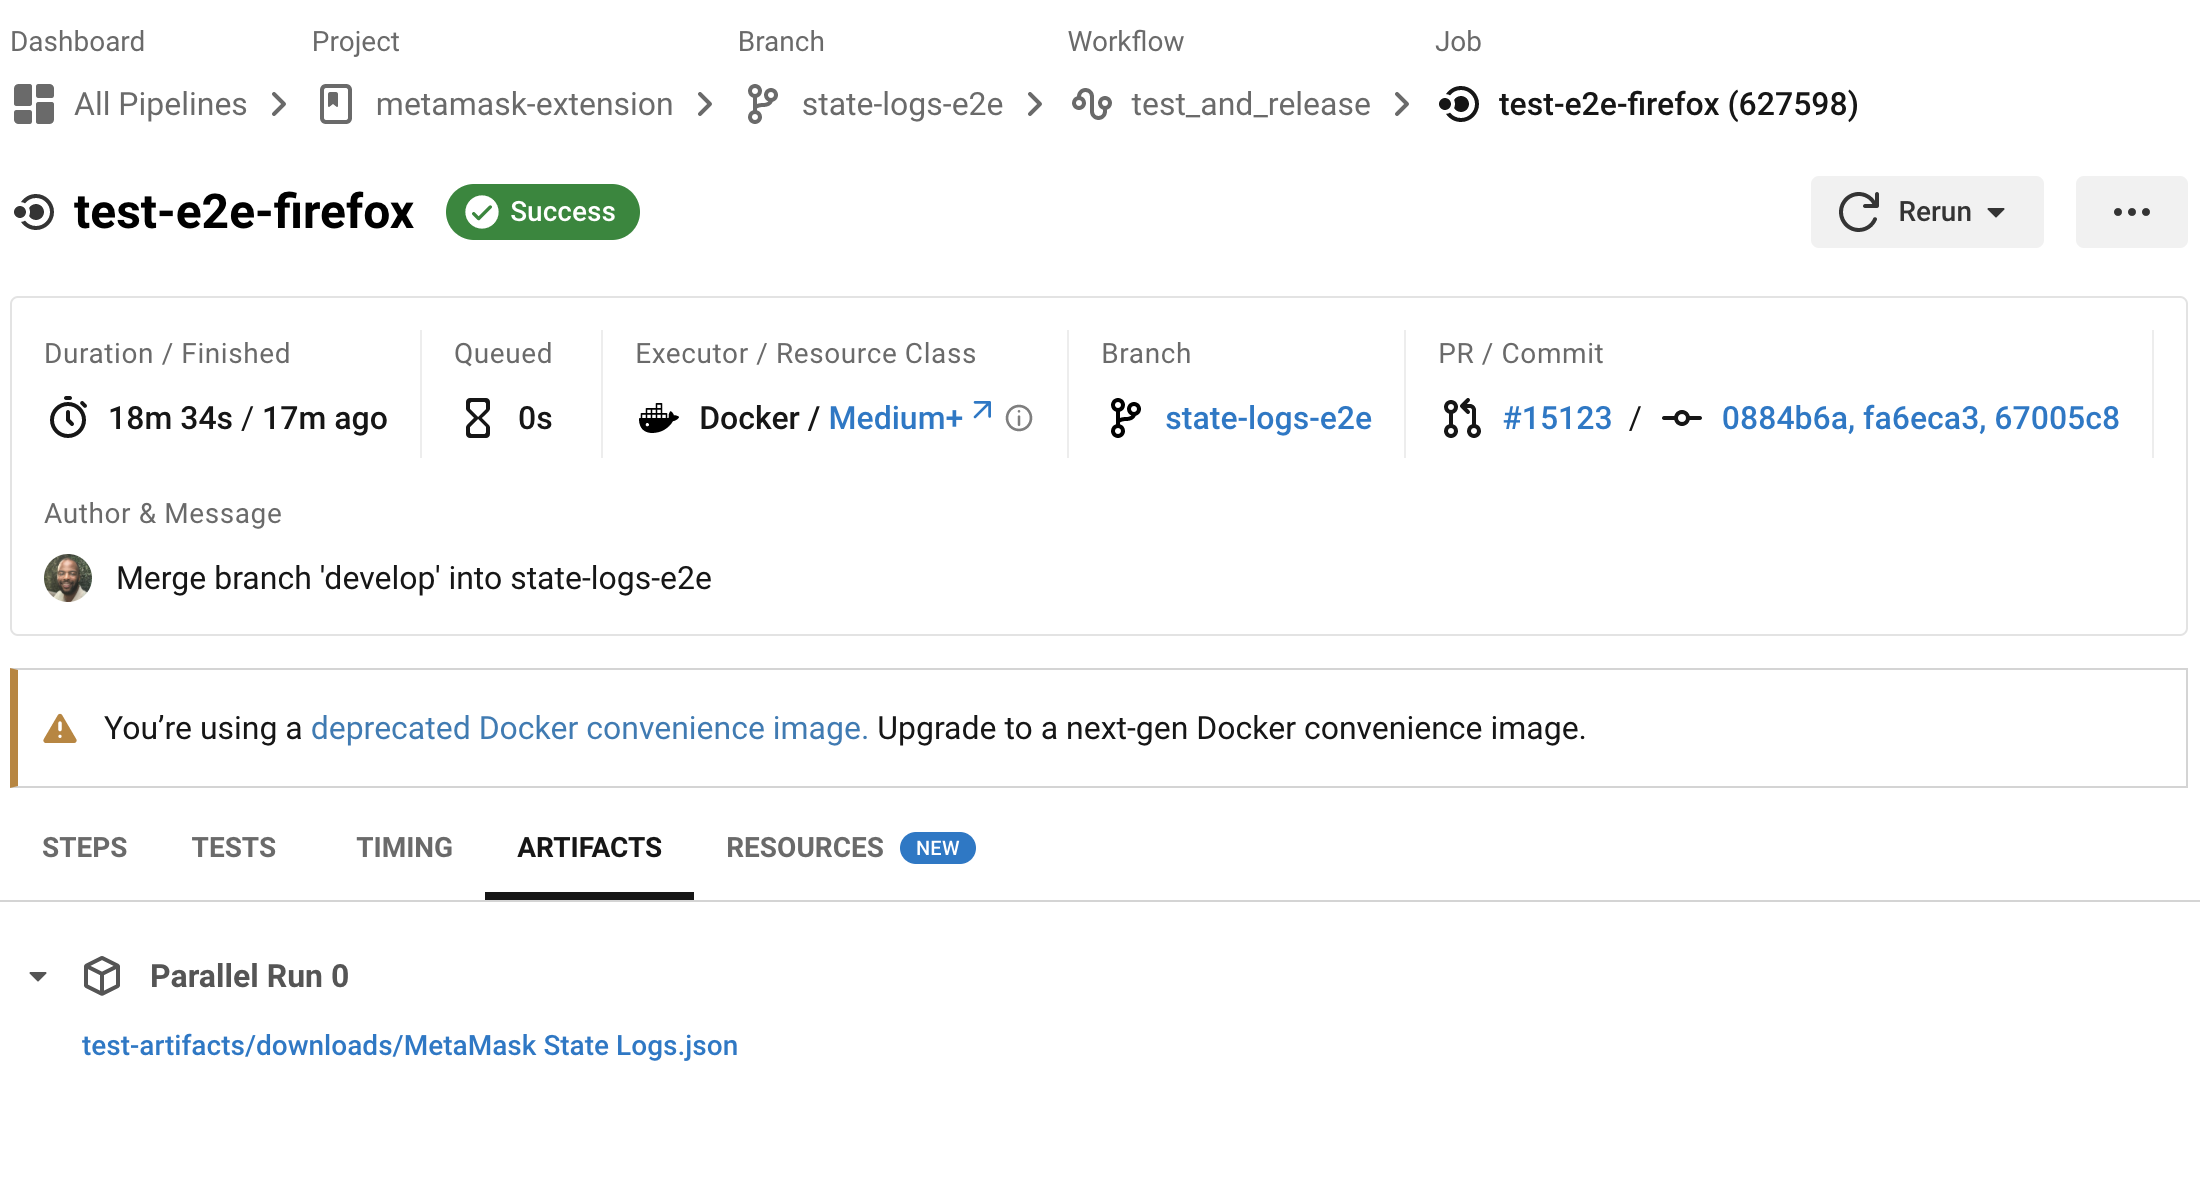
Task: Click the metamask-extension project bookmark icon
Action: (336, 104)
